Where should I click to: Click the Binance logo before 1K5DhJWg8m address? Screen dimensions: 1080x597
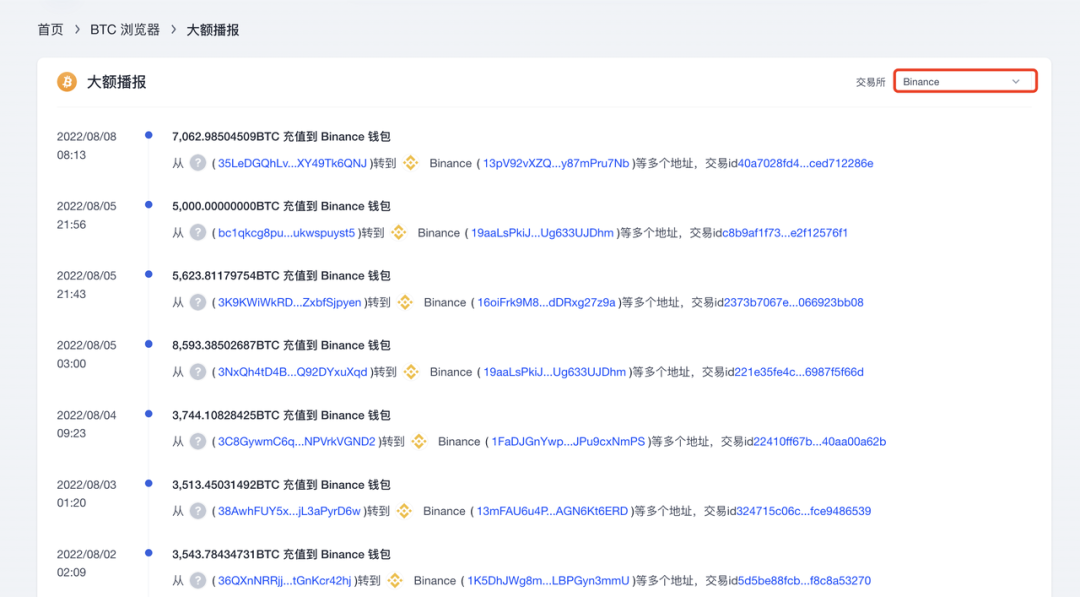click(x=395, y=580)
